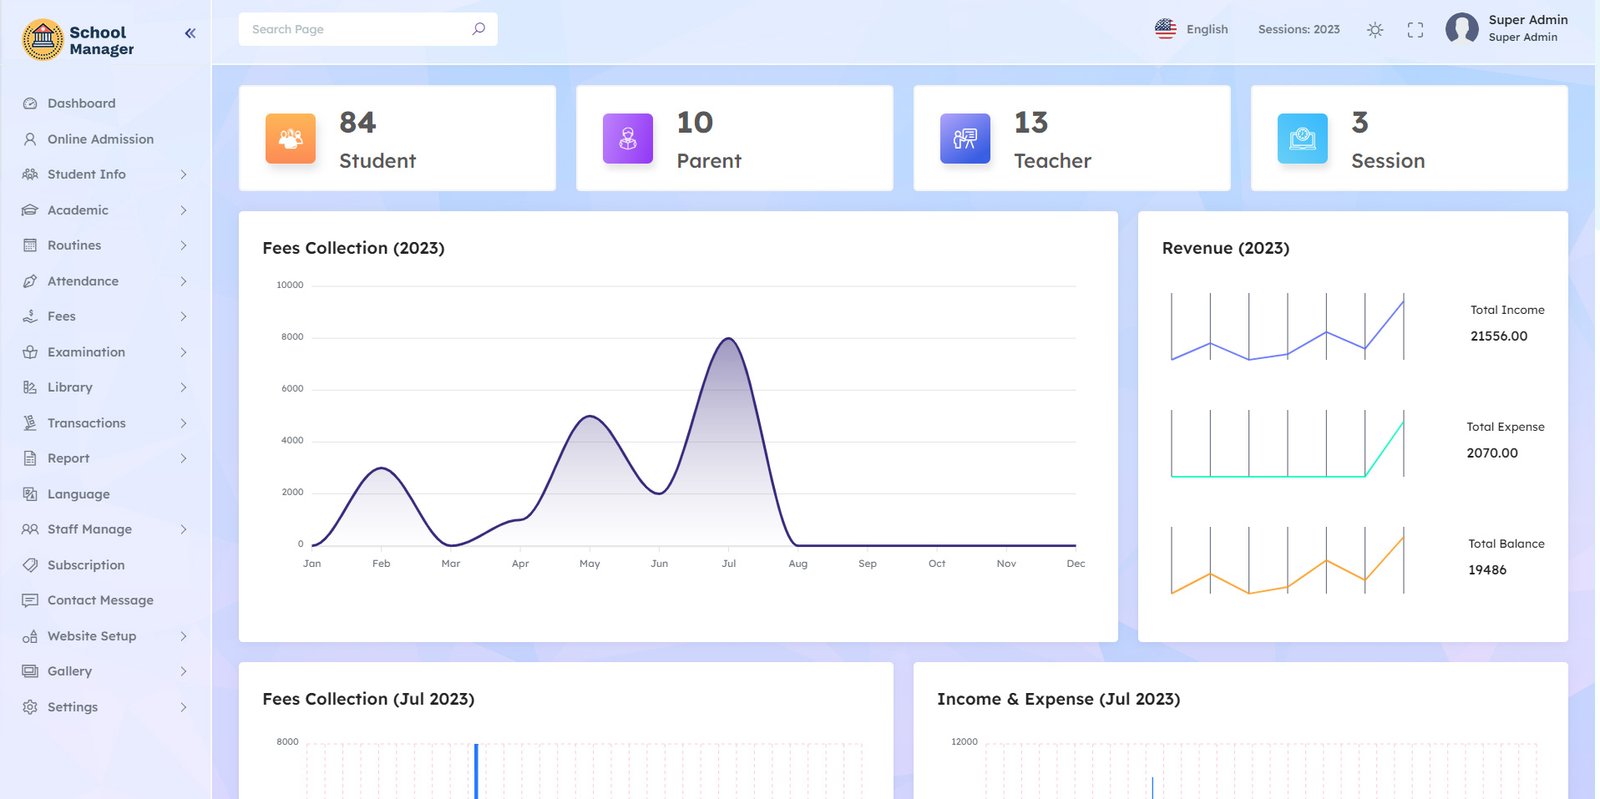The height and width of the screenshot is (799, 1600).
Task: Expand the Fees submenu arrow
Action: tap(183, 316)
